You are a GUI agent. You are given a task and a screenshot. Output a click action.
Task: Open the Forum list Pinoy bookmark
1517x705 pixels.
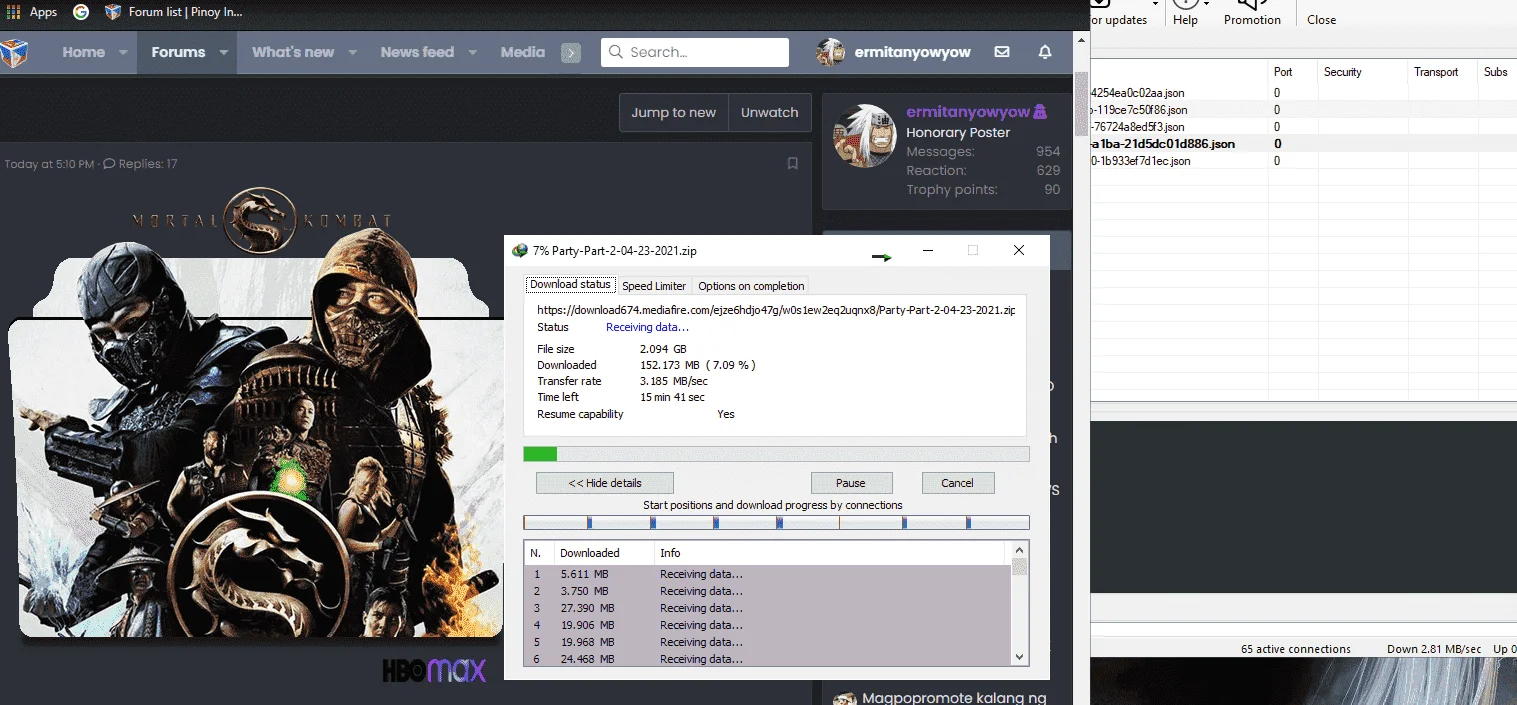[174, 12]
